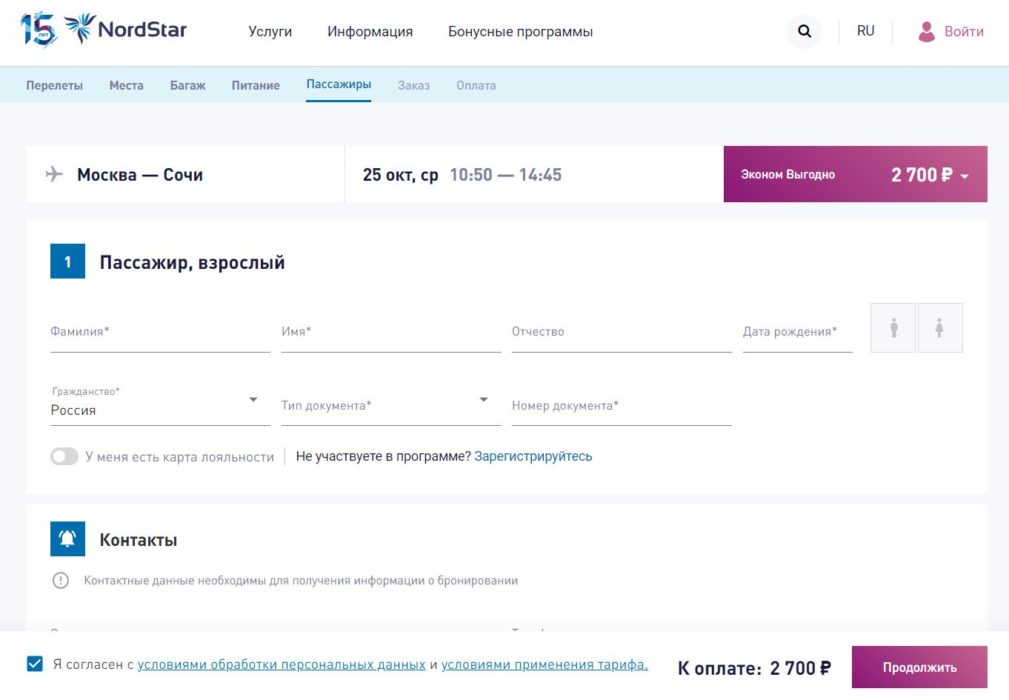The height and width of the screenshot is (700, 1009).
Task: Select male gender icon
Action: tap(894, 328)
